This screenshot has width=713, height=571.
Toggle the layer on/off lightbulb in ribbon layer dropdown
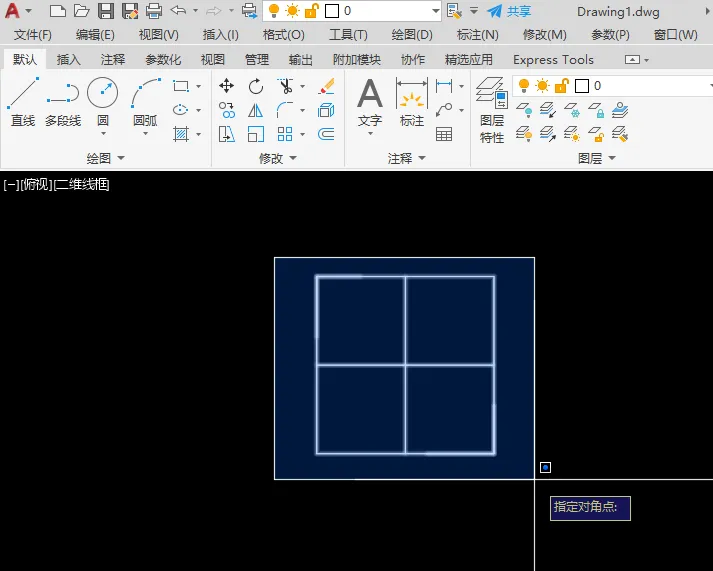pyautogui.click(x=524, y=85)
